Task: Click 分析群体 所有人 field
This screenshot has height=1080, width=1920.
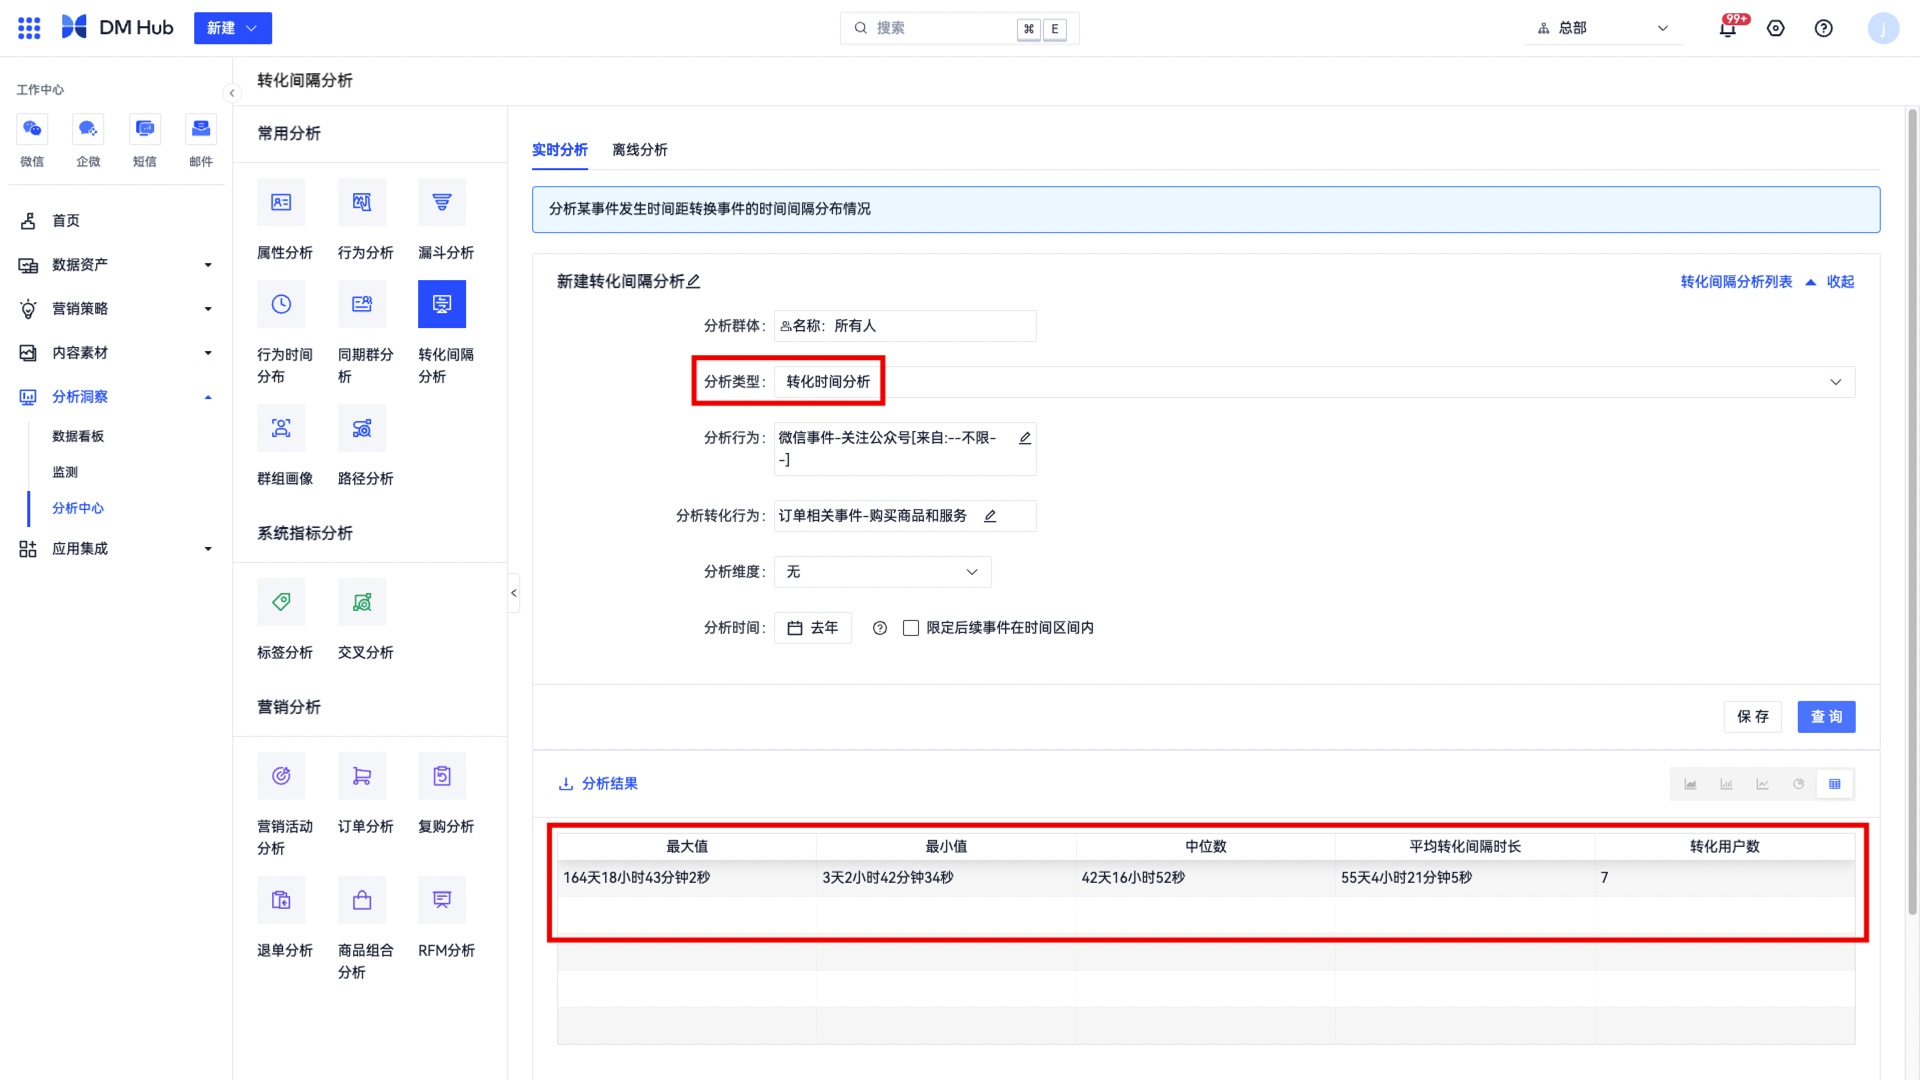Action: point(905,326)
